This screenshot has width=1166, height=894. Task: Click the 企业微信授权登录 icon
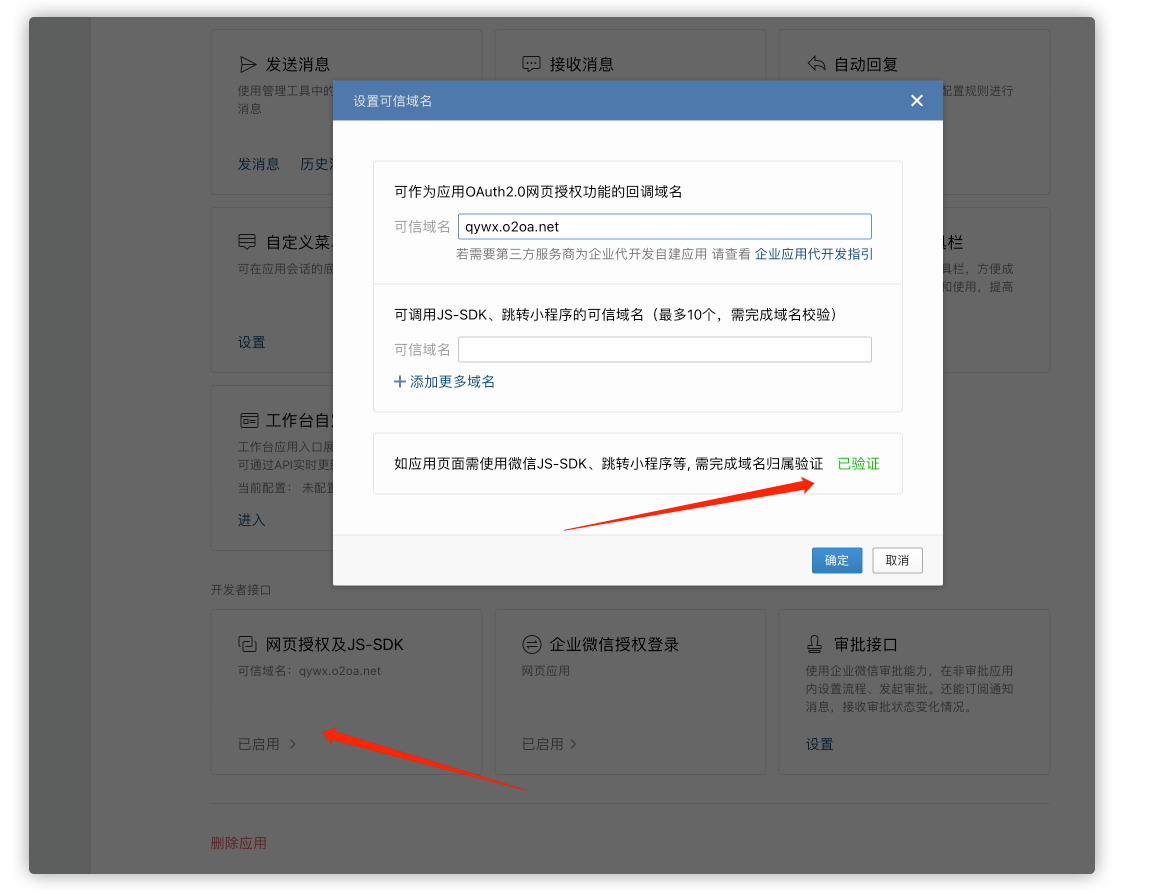coord(532,645)
